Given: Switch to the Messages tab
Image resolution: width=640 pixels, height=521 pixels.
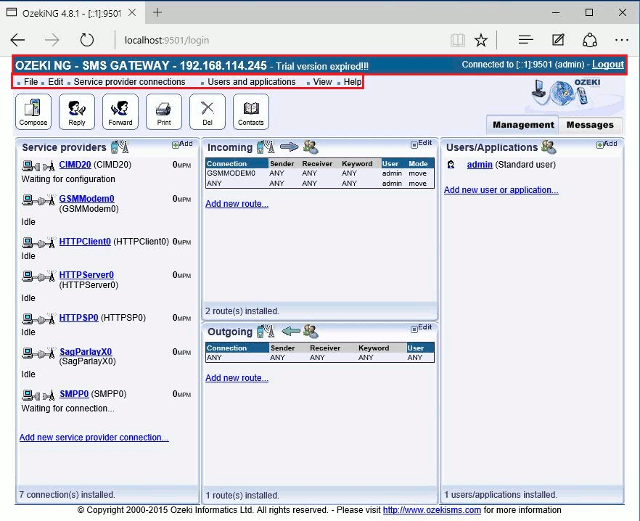Looking at the screenshot, I should click(x=590, y=125).
